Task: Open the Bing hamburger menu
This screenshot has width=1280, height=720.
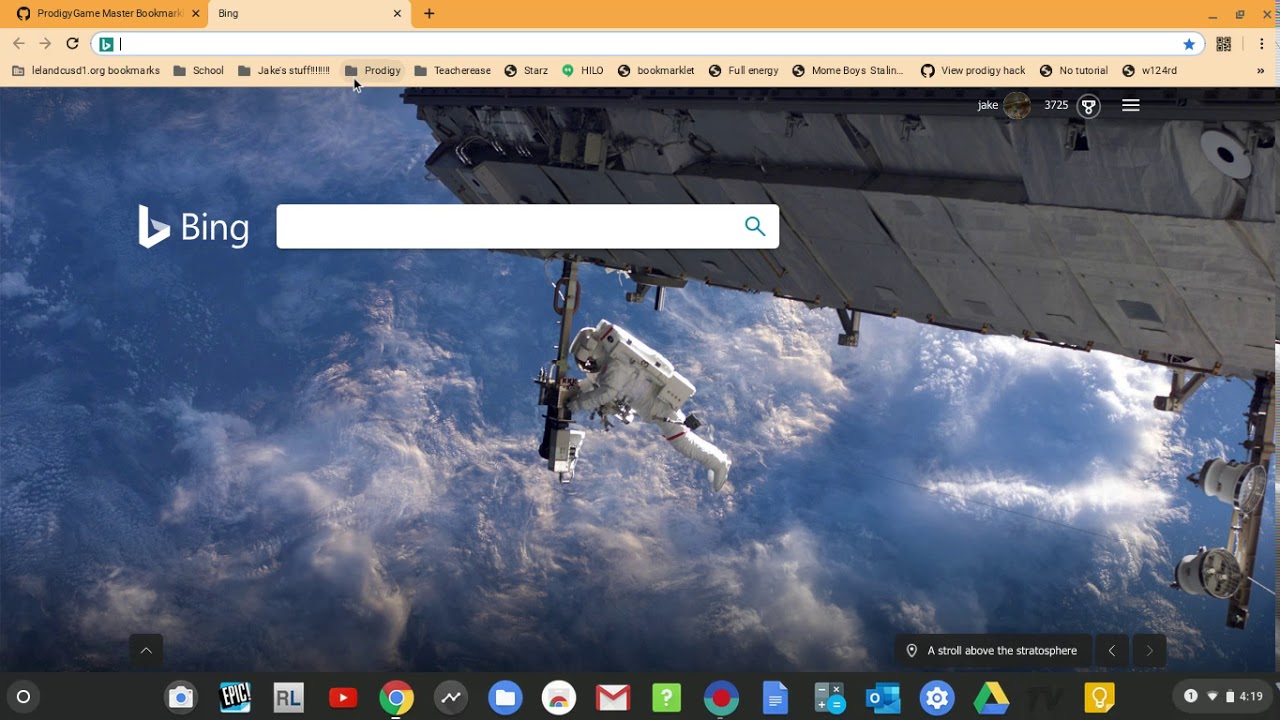Action: pyautogui.click(x=1131, y=105)
